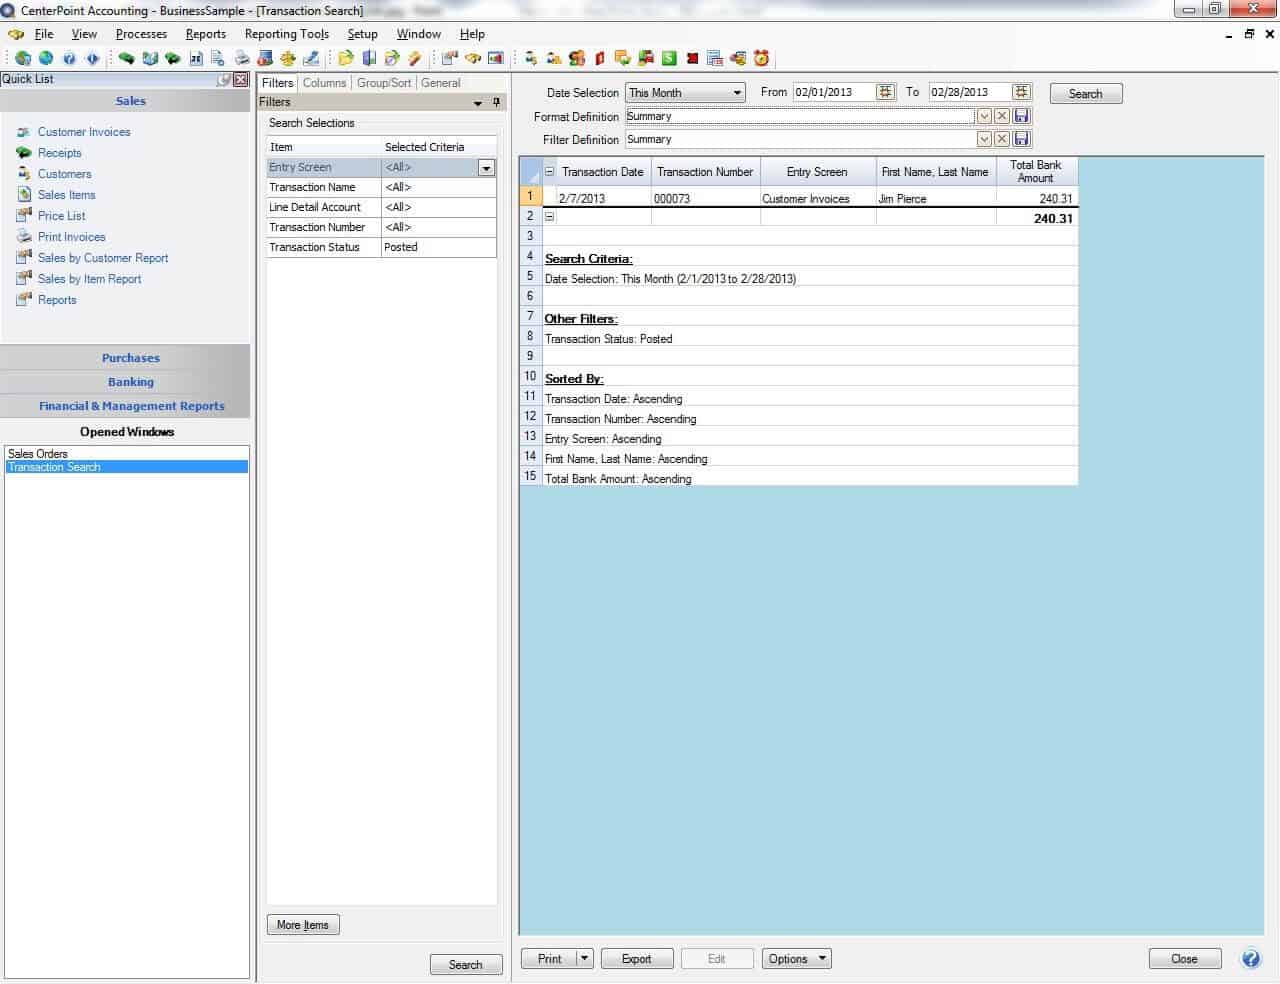Switch to the Group/Sort tab
This screenshot has height=984, width=1280.
[384, 83]
